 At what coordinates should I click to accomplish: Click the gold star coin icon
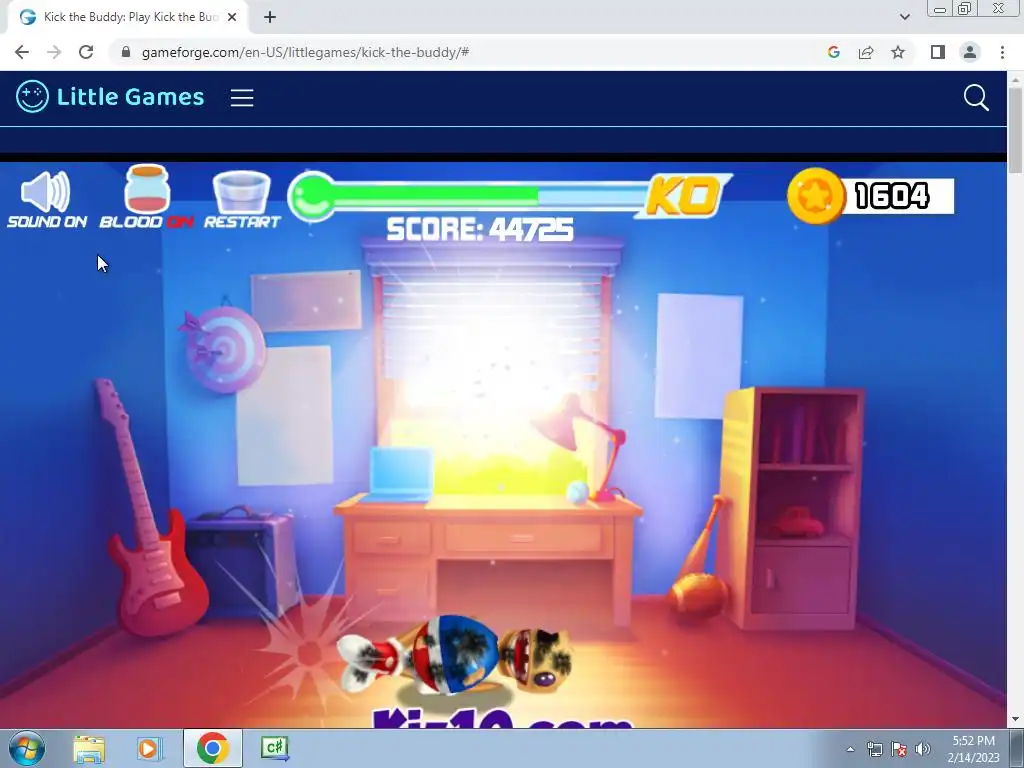816,196
